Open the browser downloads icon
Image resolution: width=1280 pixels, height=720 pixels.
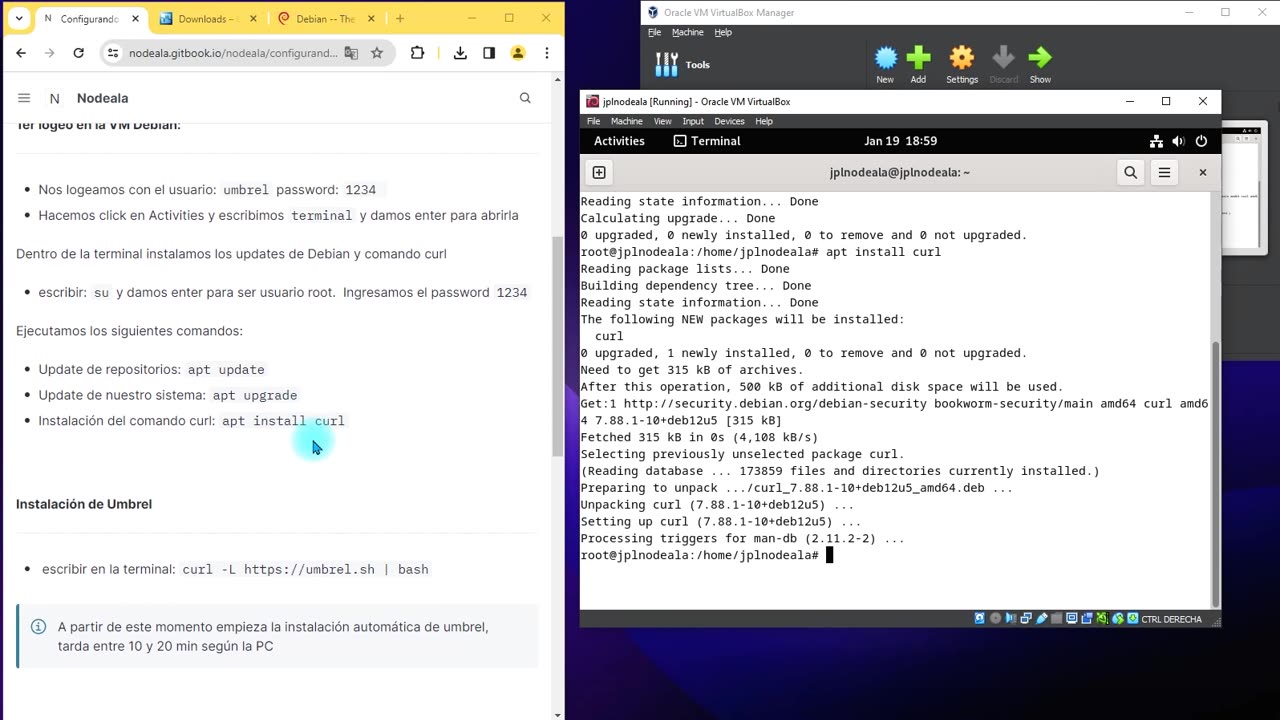pos(460,53)
